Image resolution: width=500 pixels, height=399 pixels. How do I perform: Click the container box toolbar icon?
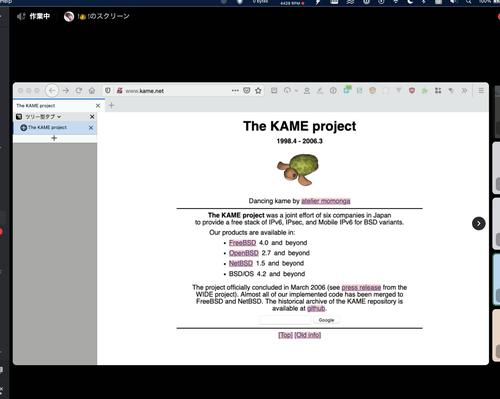274,90
